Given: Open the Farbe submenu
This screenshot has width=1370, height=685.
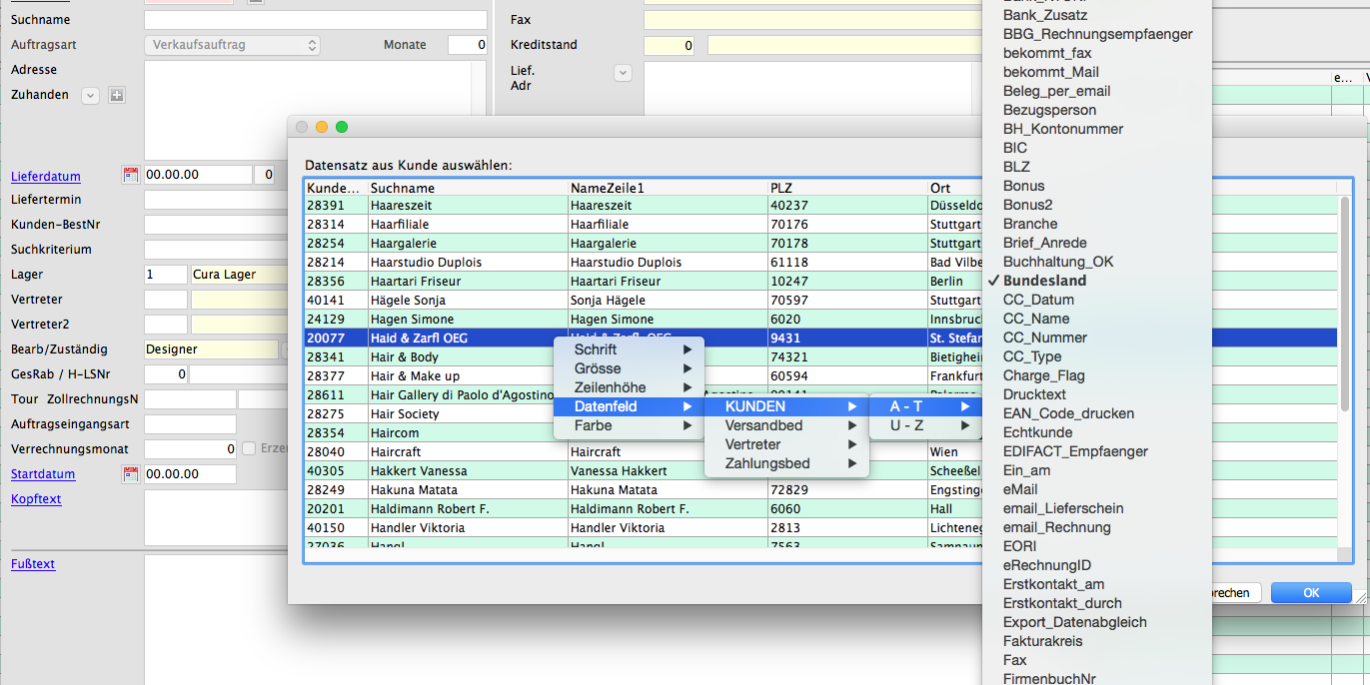Looking at the screenshot, I should [x=629, y=425].
